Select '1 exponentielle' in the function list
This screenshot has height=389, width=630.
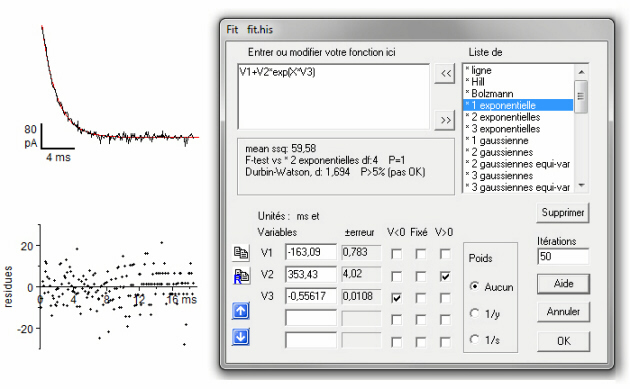click(518, 105)
